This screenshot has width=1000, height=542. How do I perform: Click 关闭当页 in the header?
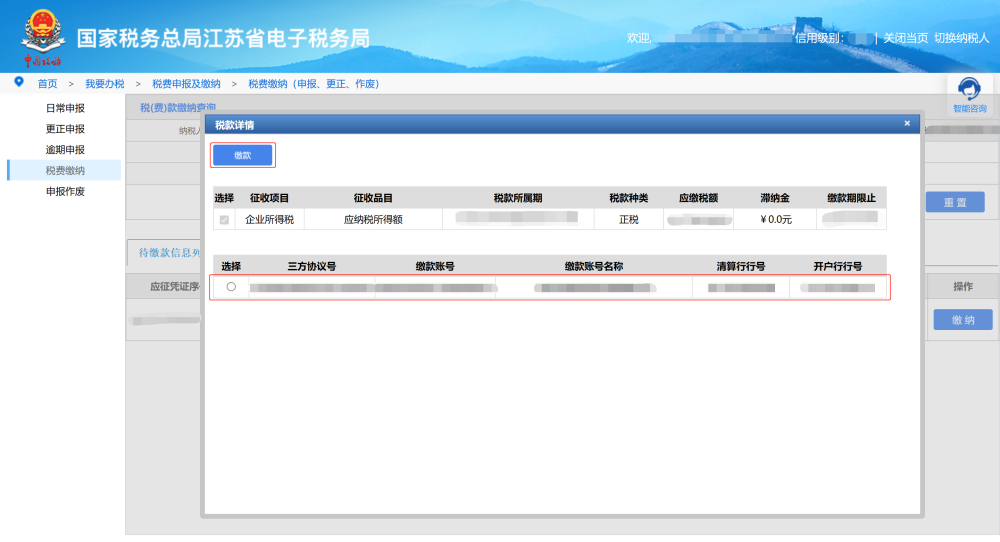pyautogui.click(x=905, y=38)
